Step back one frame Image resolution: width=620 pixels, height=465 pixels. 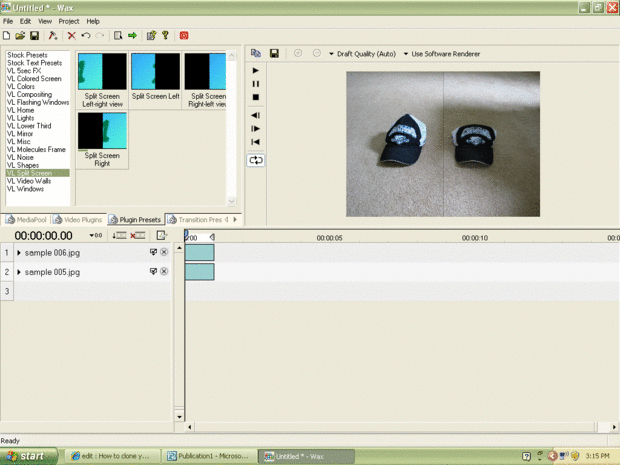pyautogui.click(x=255, y=115)
